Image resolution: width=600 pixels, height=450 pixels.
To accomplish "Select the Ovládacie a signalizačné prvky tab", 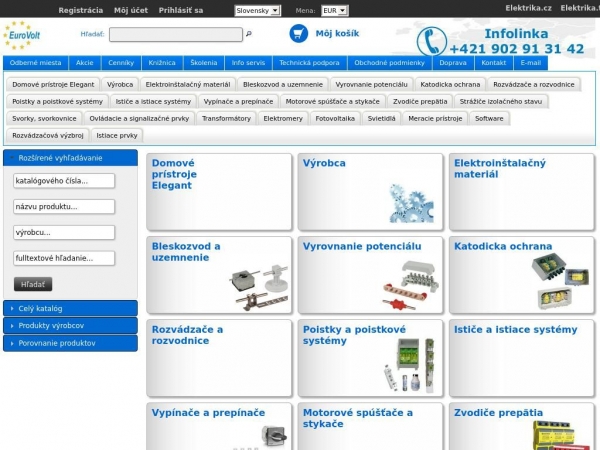I will 139,119.
